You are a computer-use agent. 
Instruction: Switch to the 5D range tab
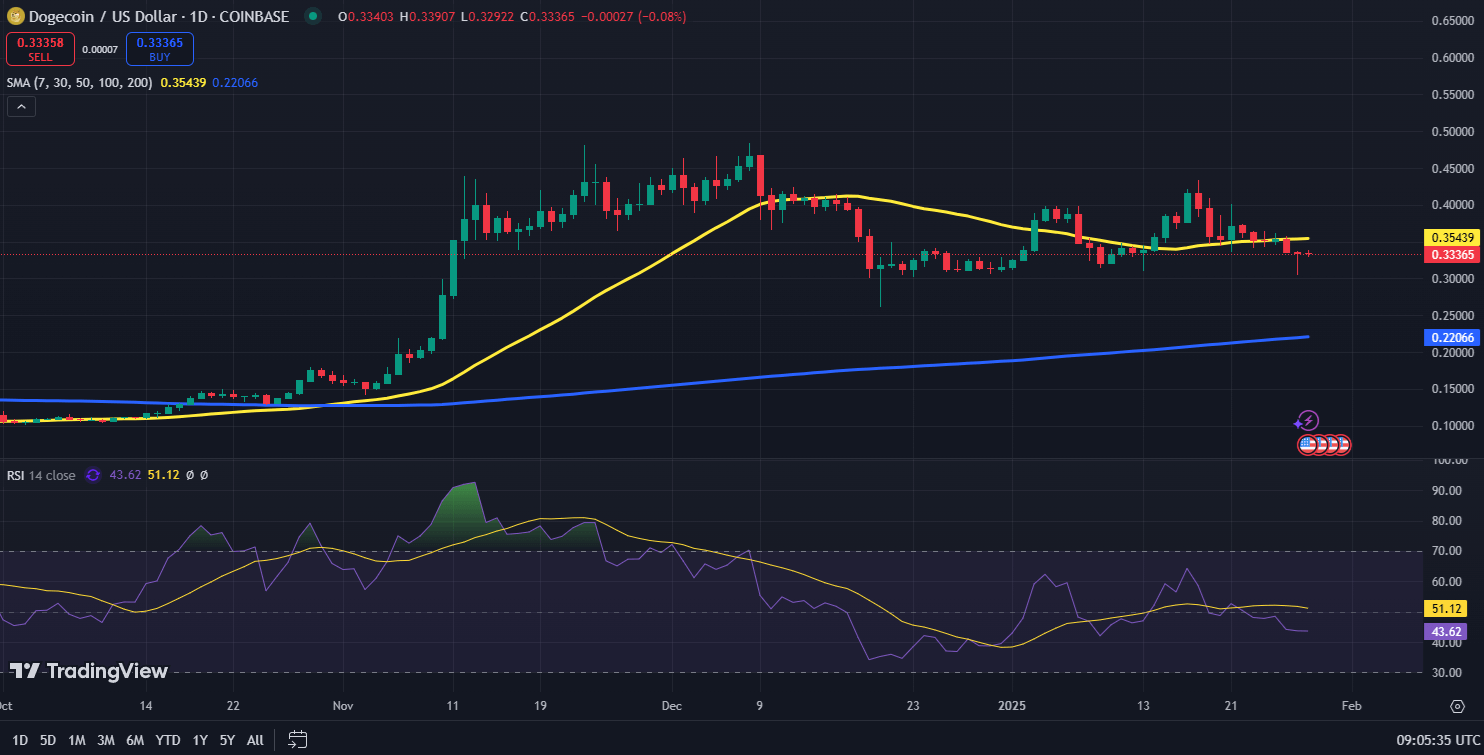[x=48, y=740]
